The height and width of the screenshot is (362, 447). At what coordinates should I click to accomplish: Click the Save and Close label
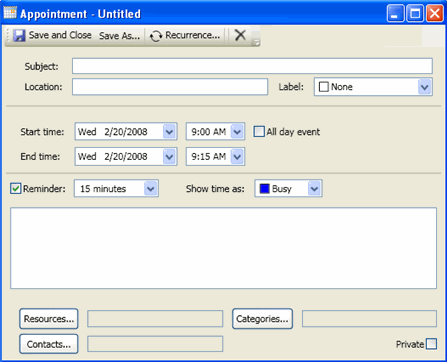click(x=60, y=35)
